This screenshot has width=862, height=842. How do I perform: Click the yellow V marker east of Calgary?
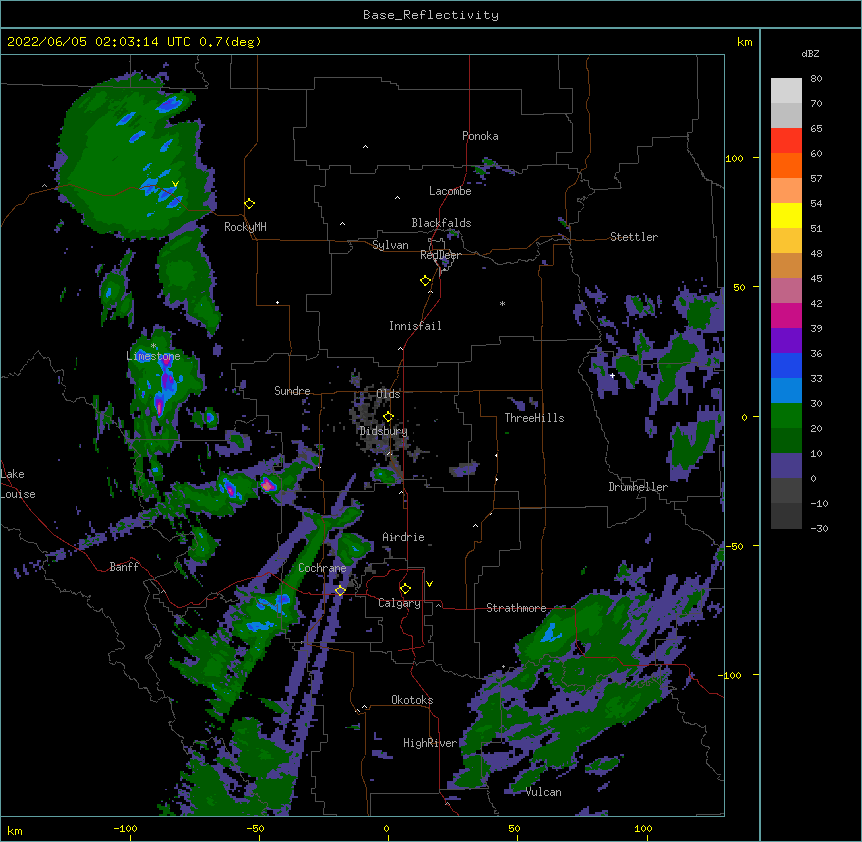coord(429,584)
